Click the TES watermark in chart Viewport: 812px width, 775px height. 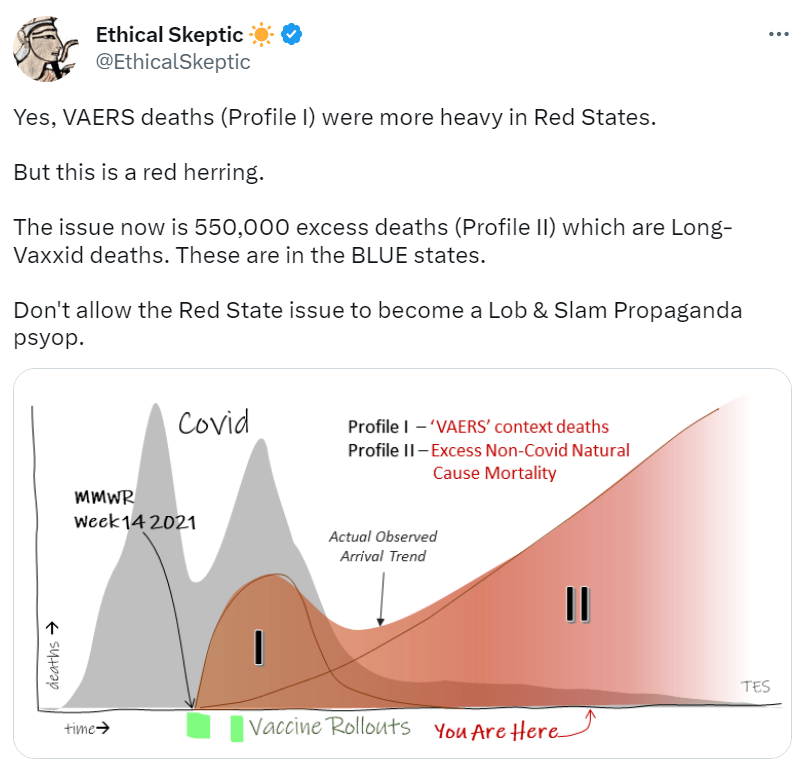[x=756, y=687]
